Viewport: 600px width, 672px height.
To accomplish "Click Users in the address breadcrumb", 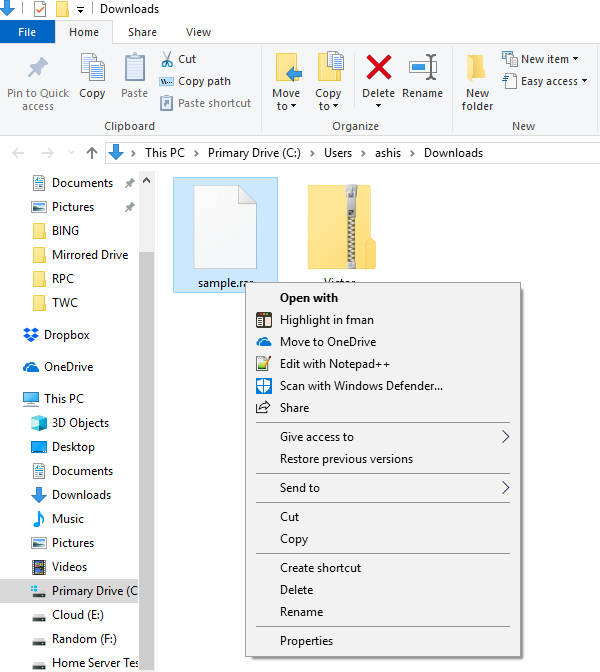I will [338, 153].
